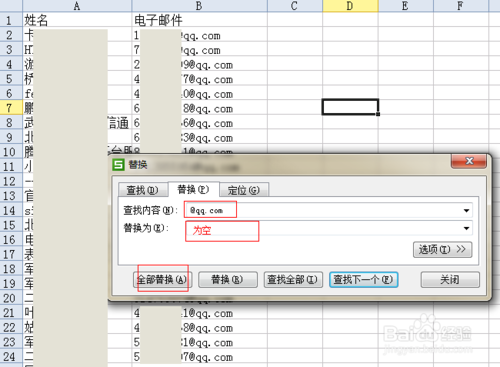
Task: Click the Find what (查找内容) input field
Action: (328, 210)
